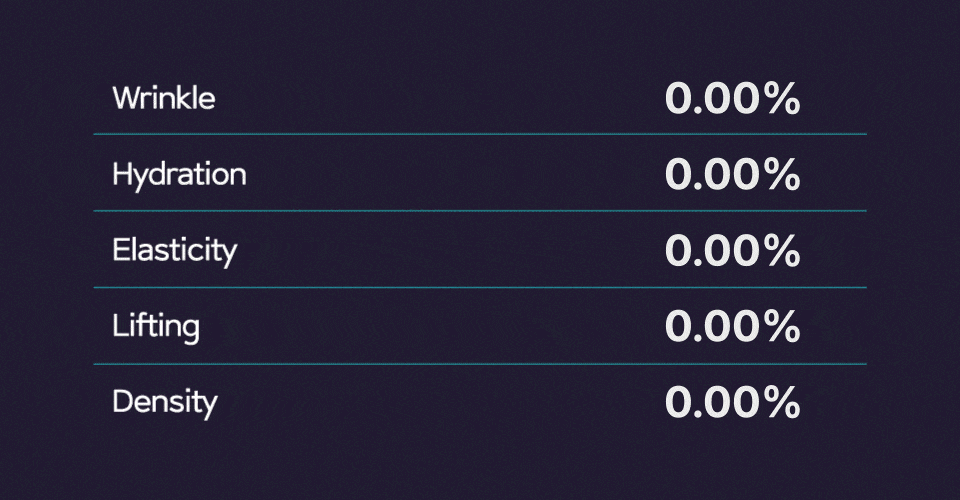This screenshot has width=960, height=500.
Task: Click the divider line below Hydration
Action: click(x=480, y=211)
